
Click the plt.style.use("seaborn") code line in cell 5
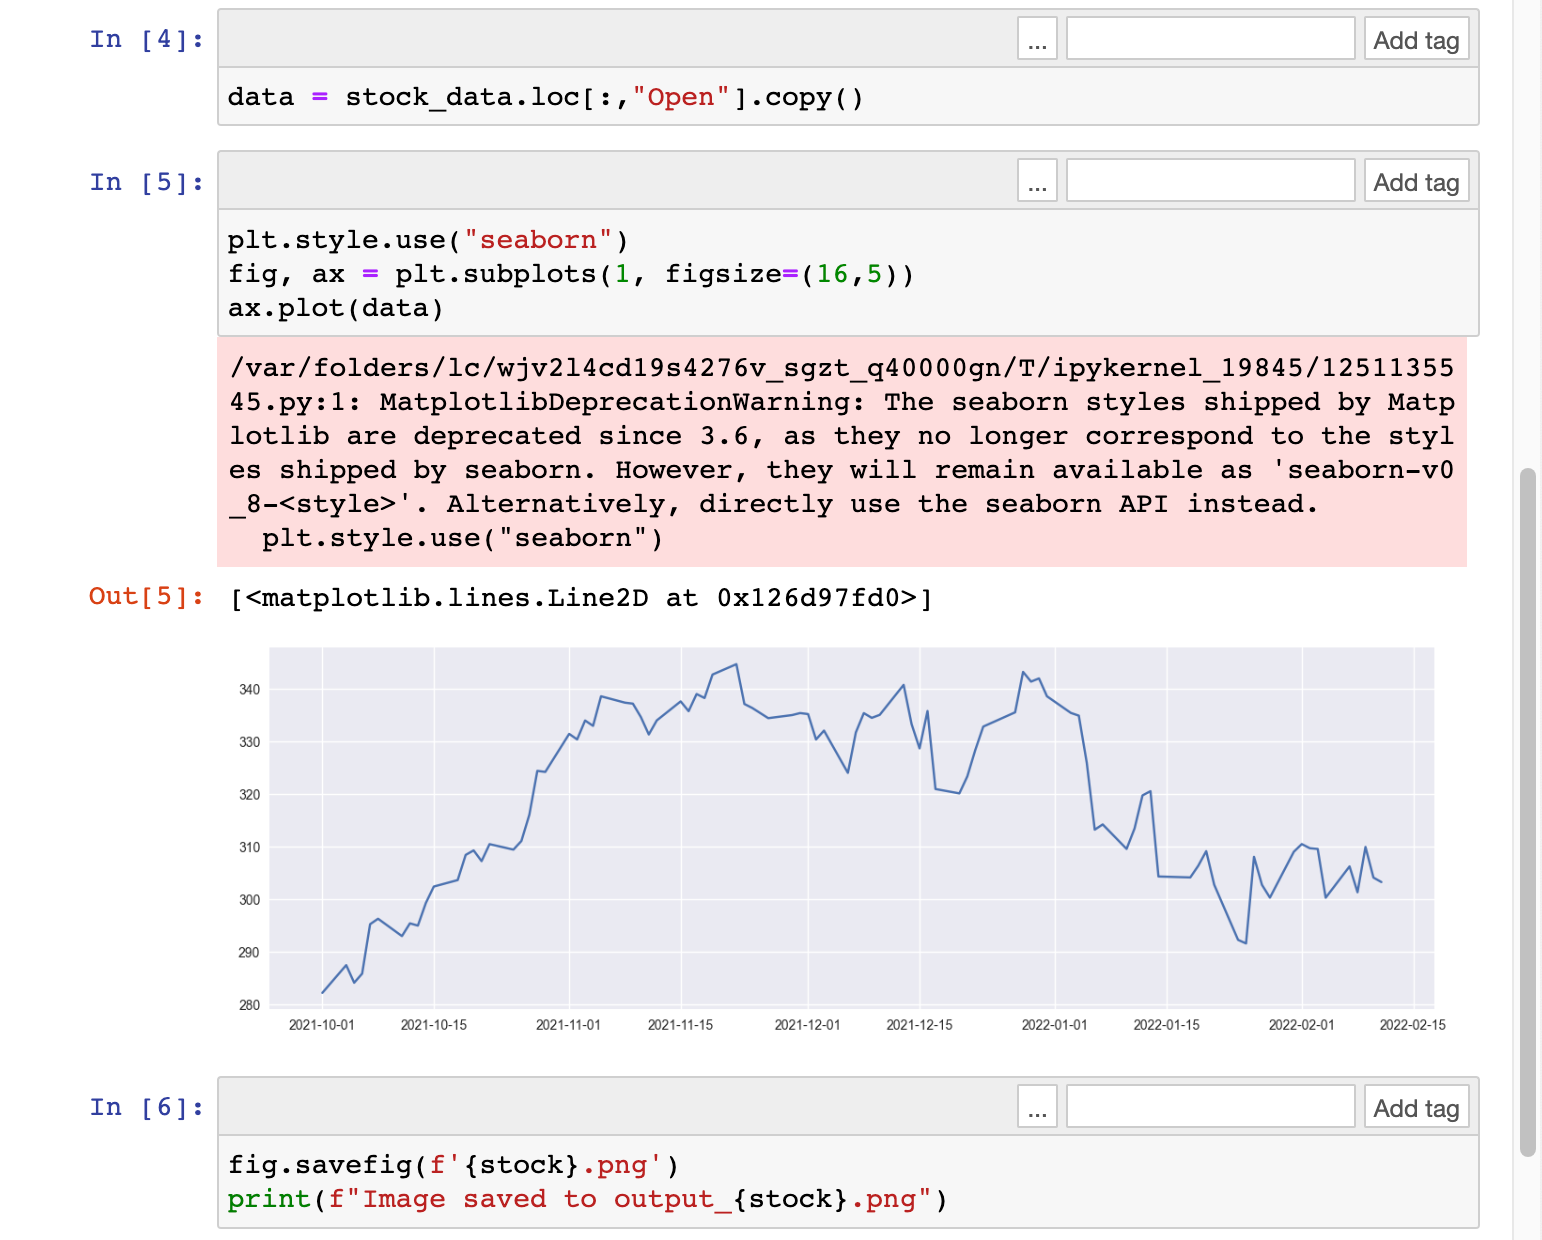428,240
